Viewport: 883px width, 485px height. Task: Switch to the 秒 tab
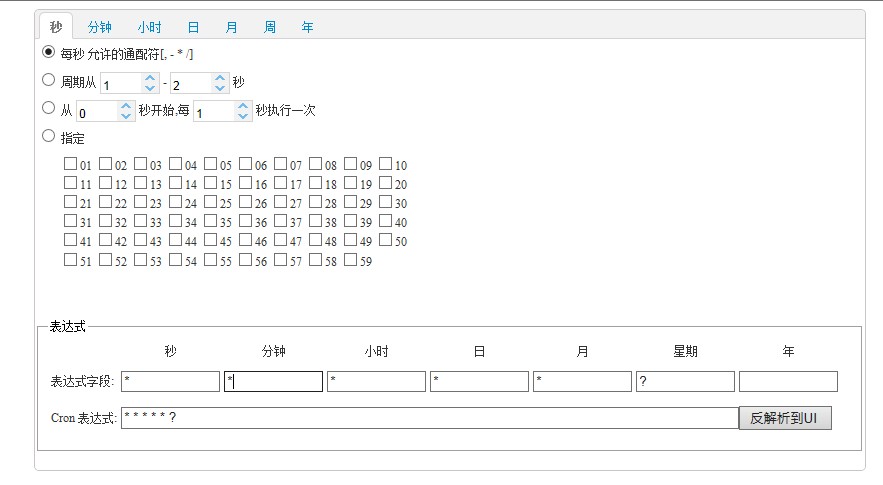(x=55, y=26)
